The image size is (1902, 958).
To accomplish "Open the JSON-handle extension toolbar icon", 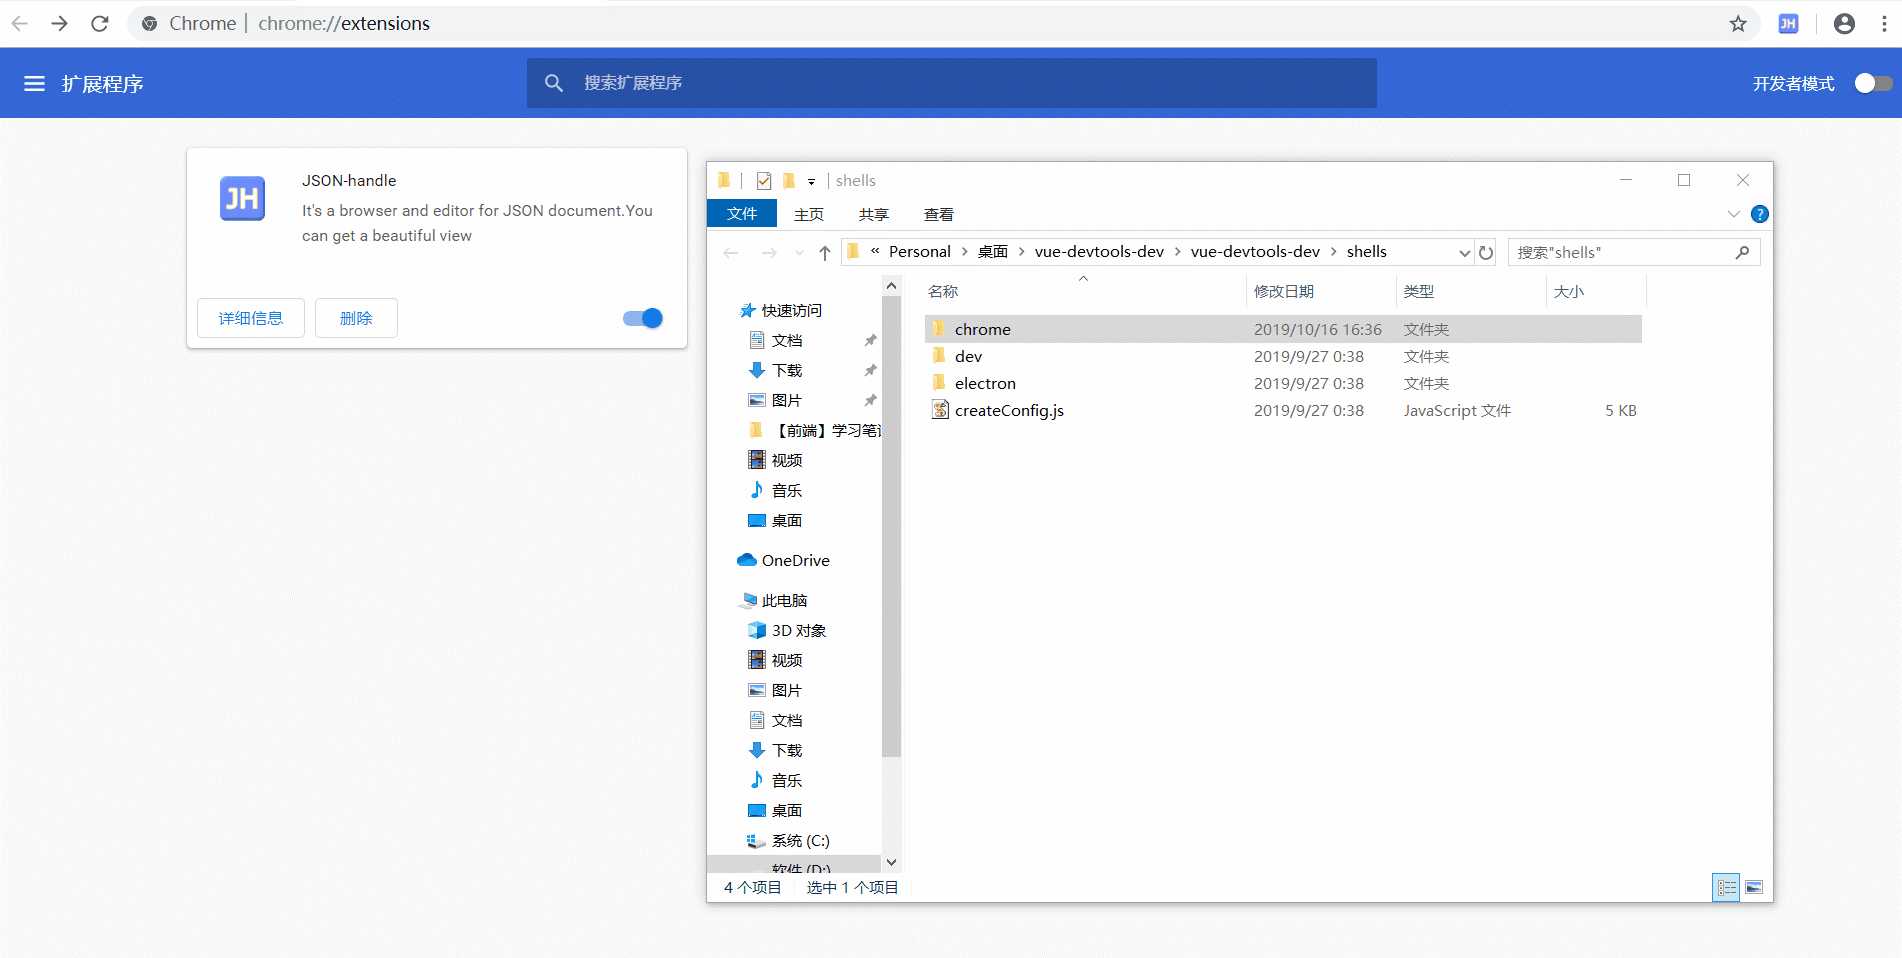I will 1788,24.
